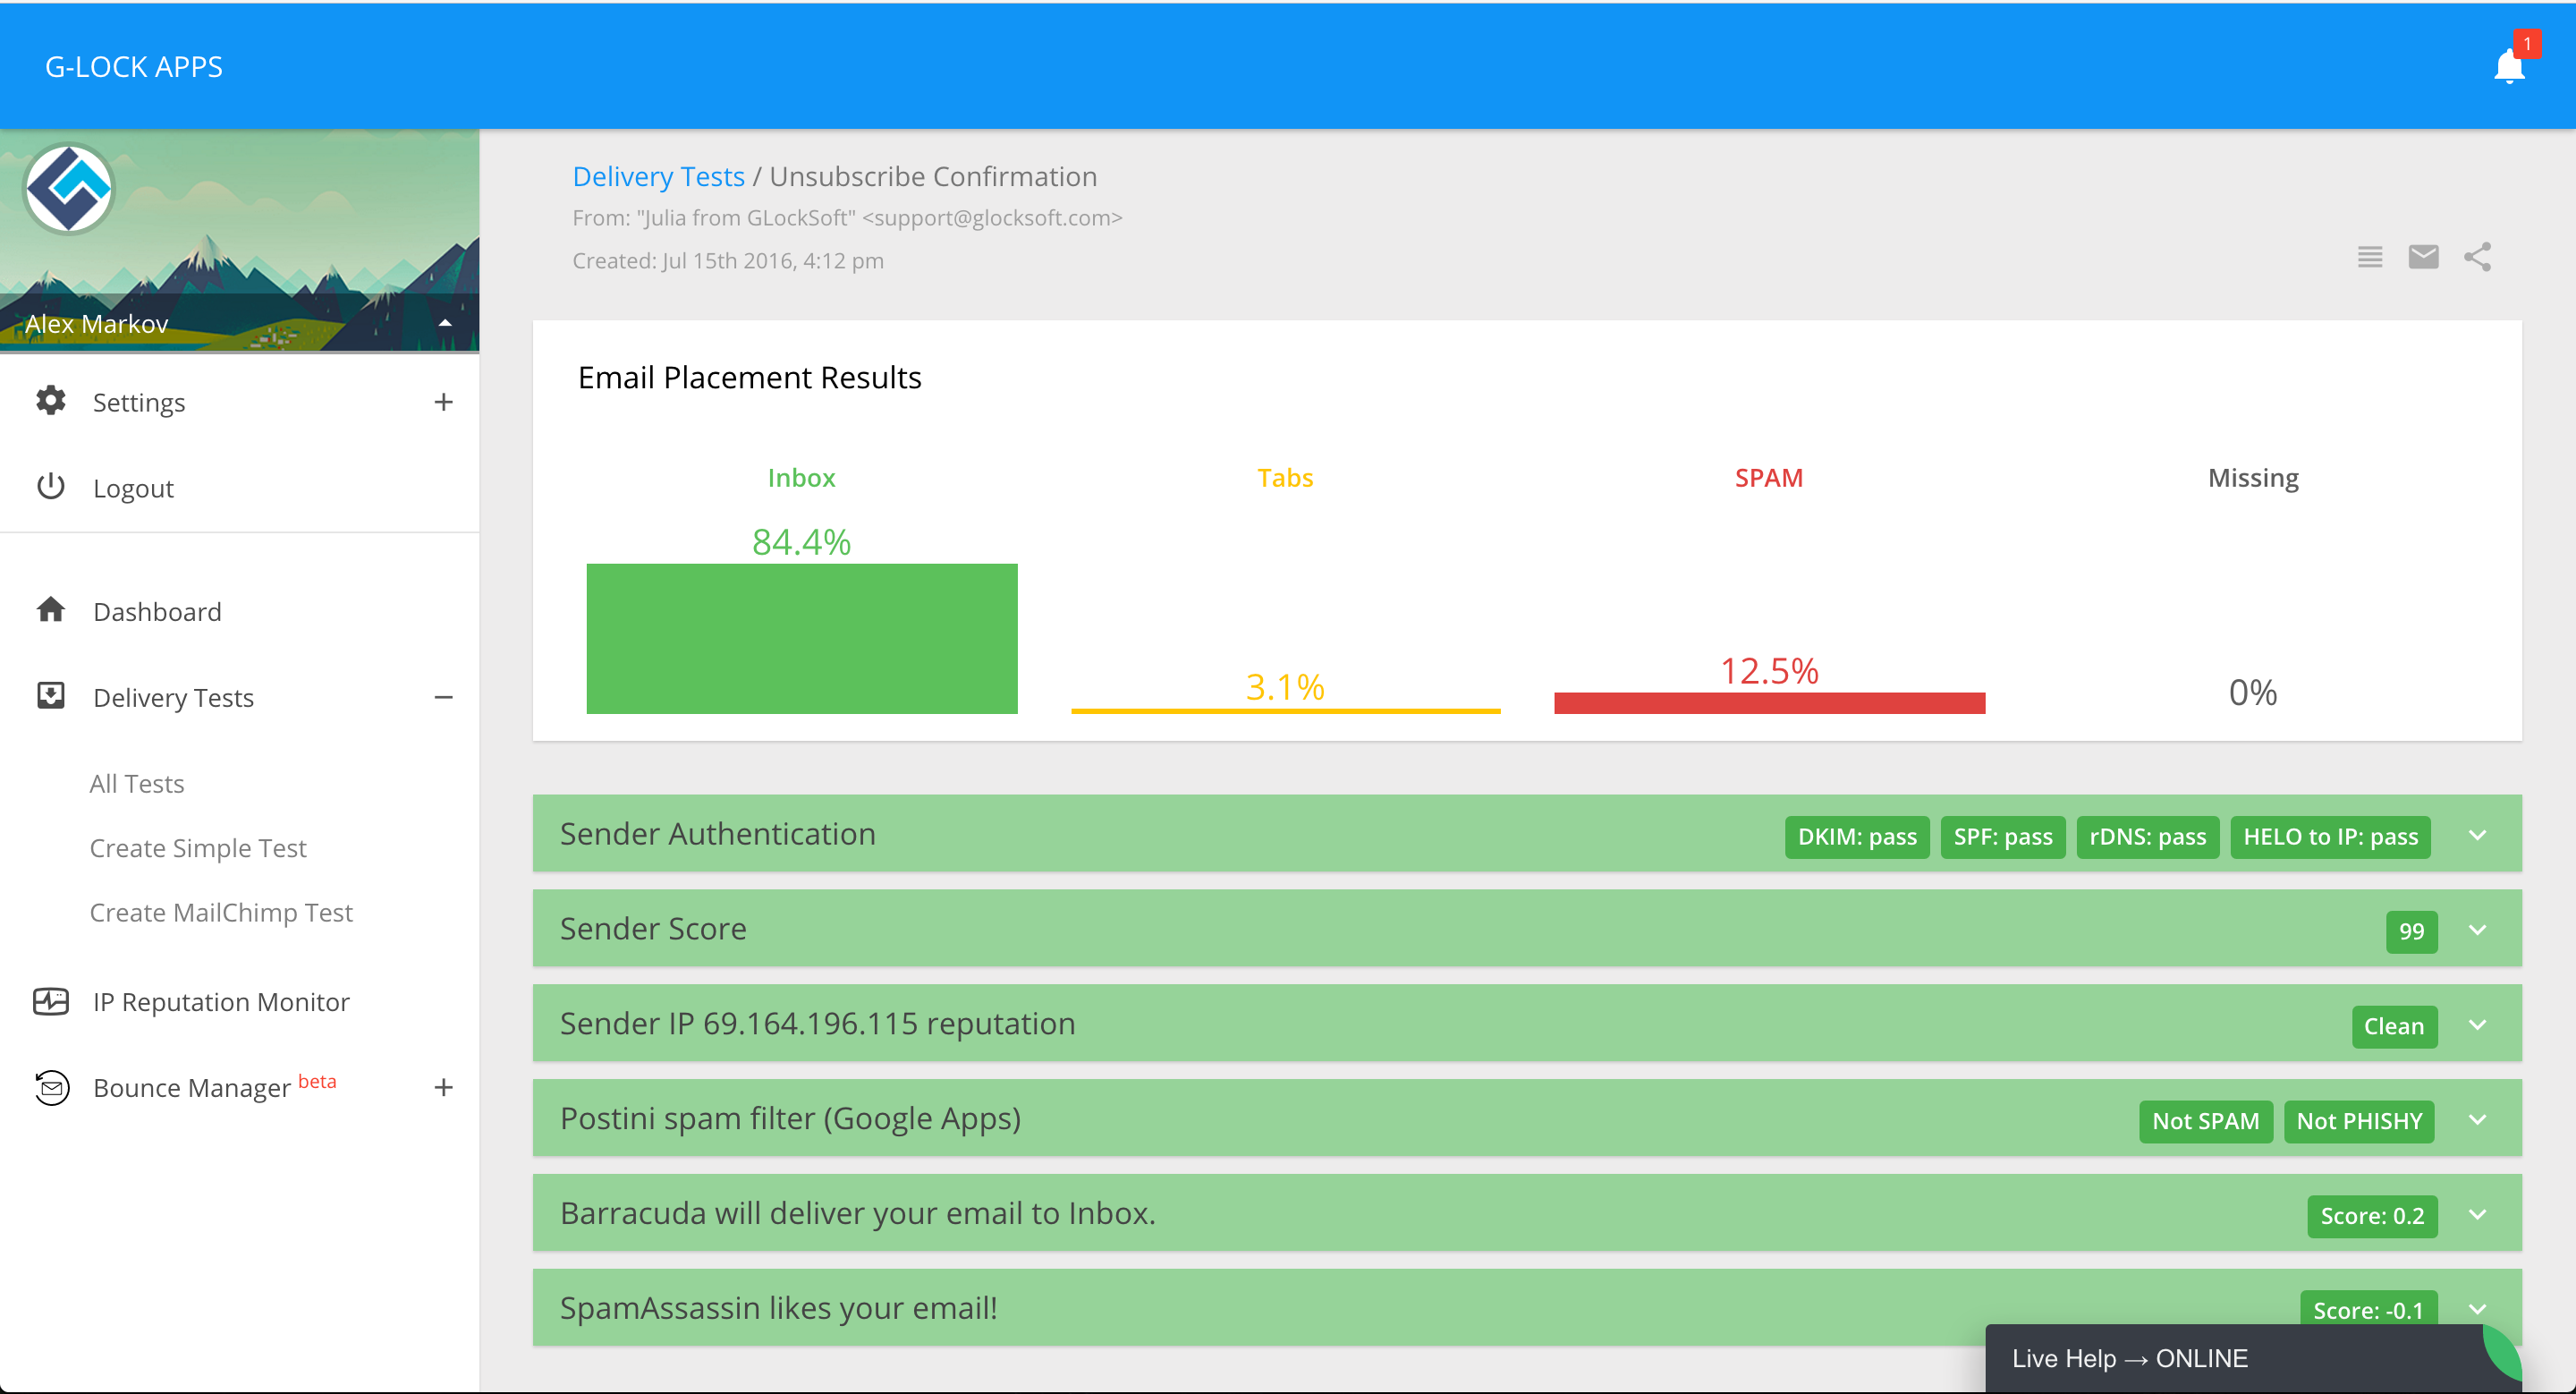This screenshot has width=2576, height=1394.
Task: Open the notifications bell icon
Action: (x=2508, y=66)
